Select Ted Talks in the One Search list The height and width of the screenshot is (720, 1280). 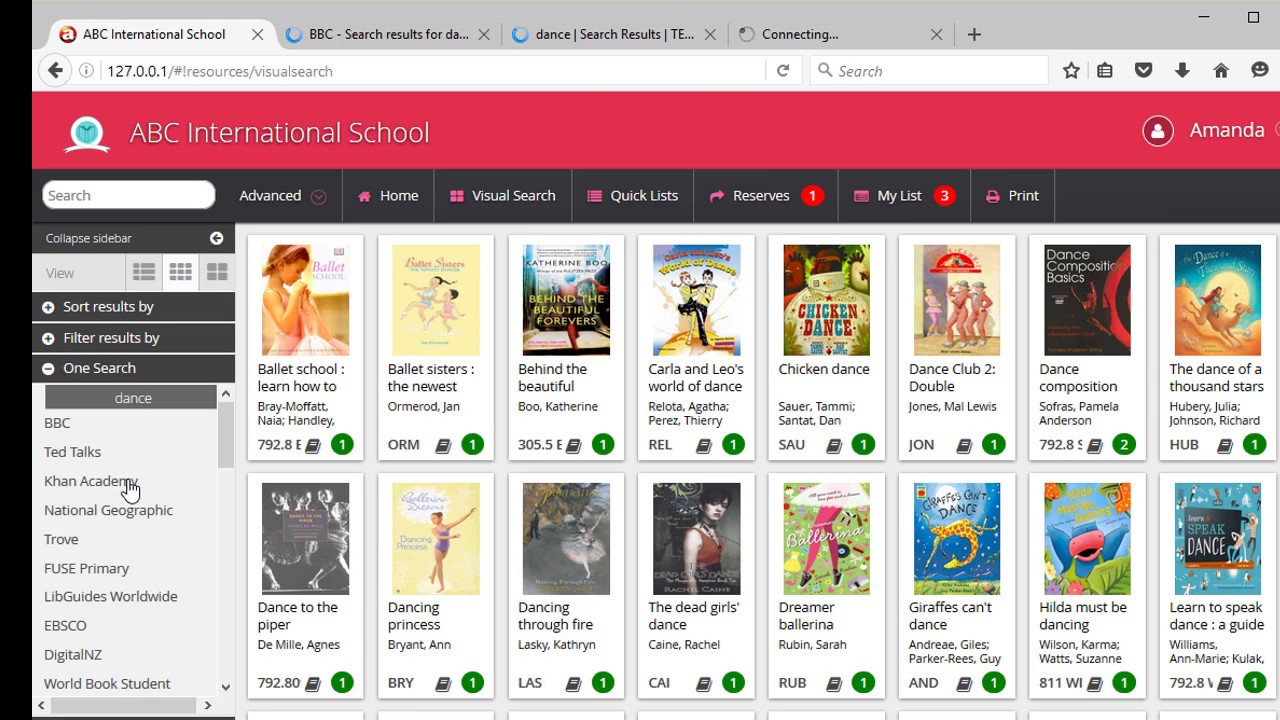pyautogui.click(x=72, y=452)
